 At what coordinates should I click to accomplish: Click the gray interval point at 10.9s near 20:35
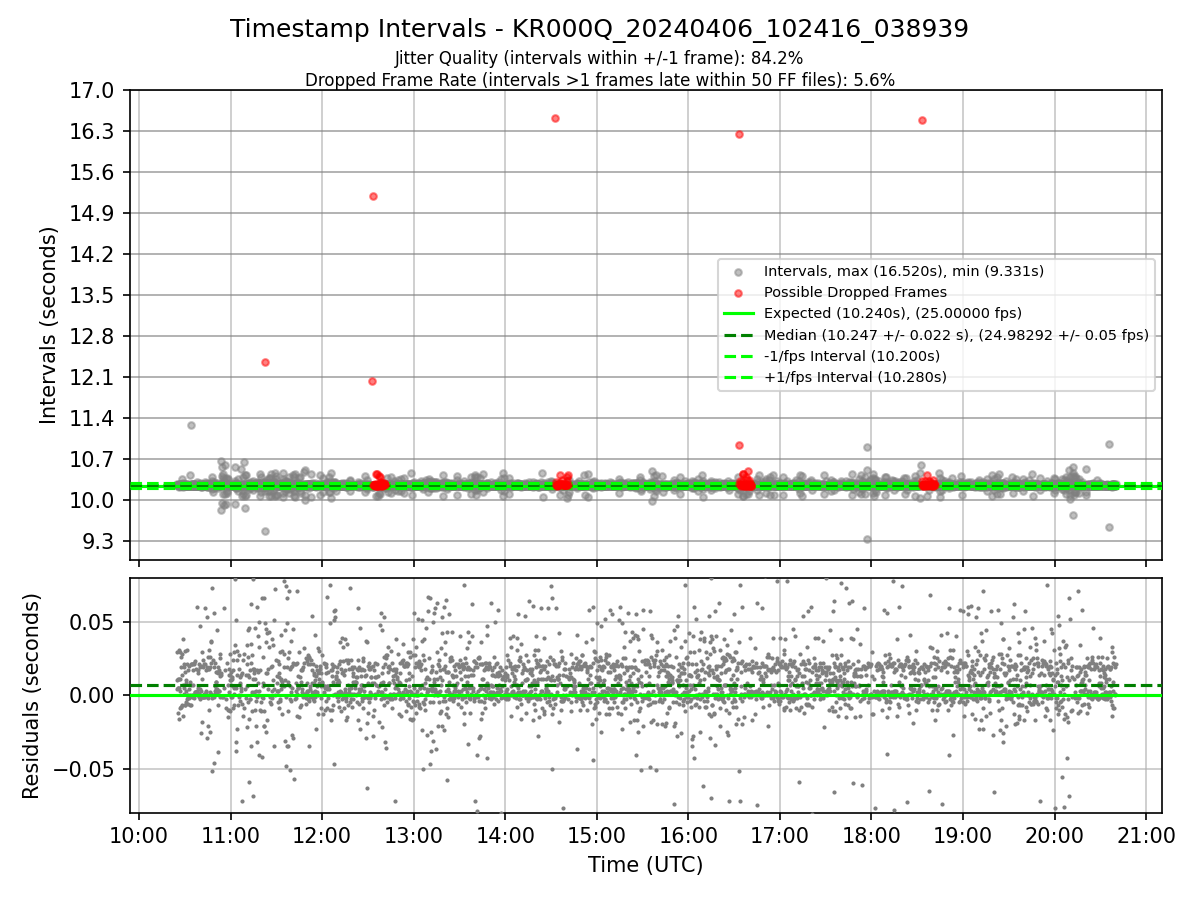pos(1109,444)
